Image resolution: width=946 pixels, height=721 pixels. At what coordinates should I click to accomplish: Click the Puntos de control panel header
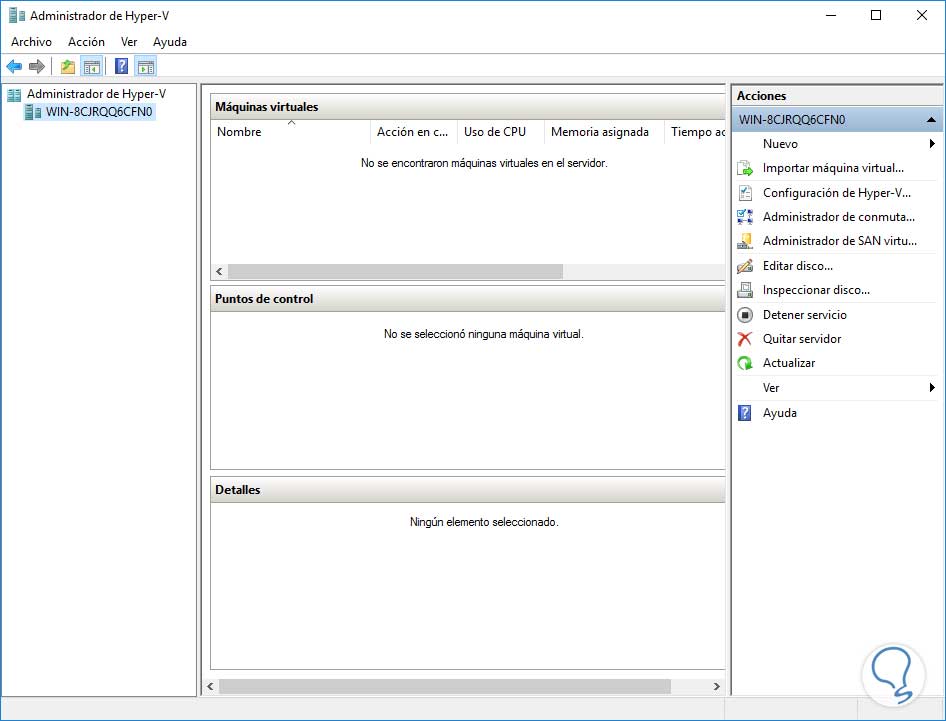click(x=468, y=299)
